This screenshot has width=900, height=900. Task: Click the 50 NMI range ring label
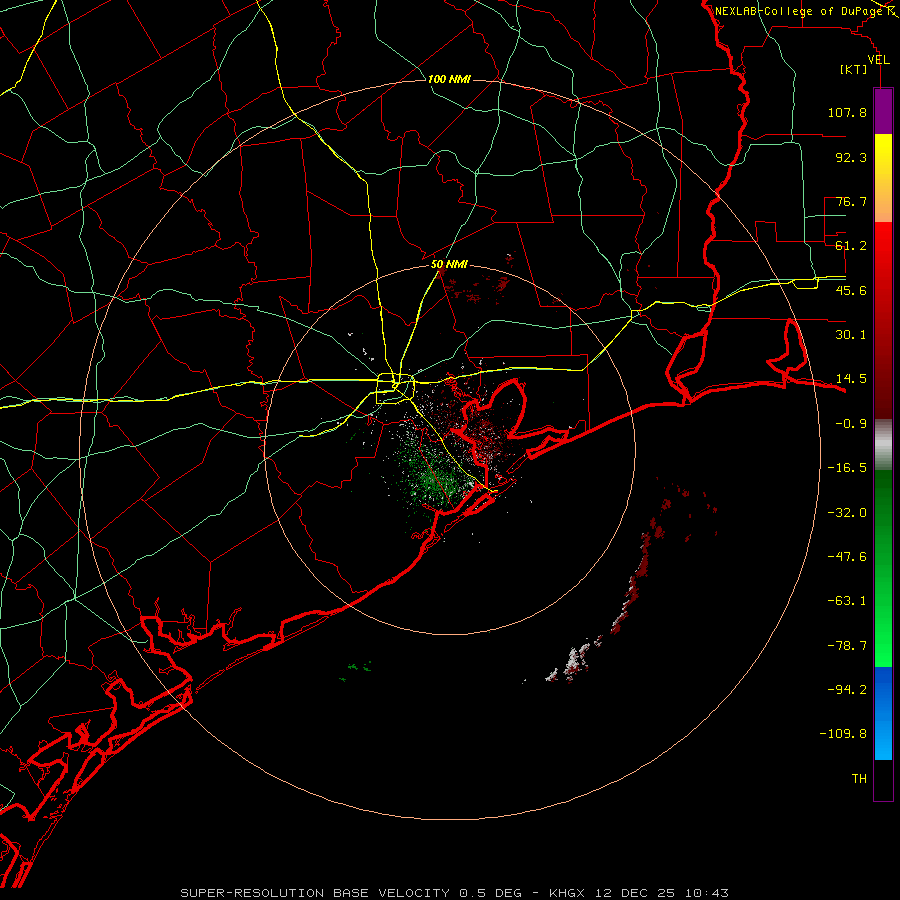(449, 265)
